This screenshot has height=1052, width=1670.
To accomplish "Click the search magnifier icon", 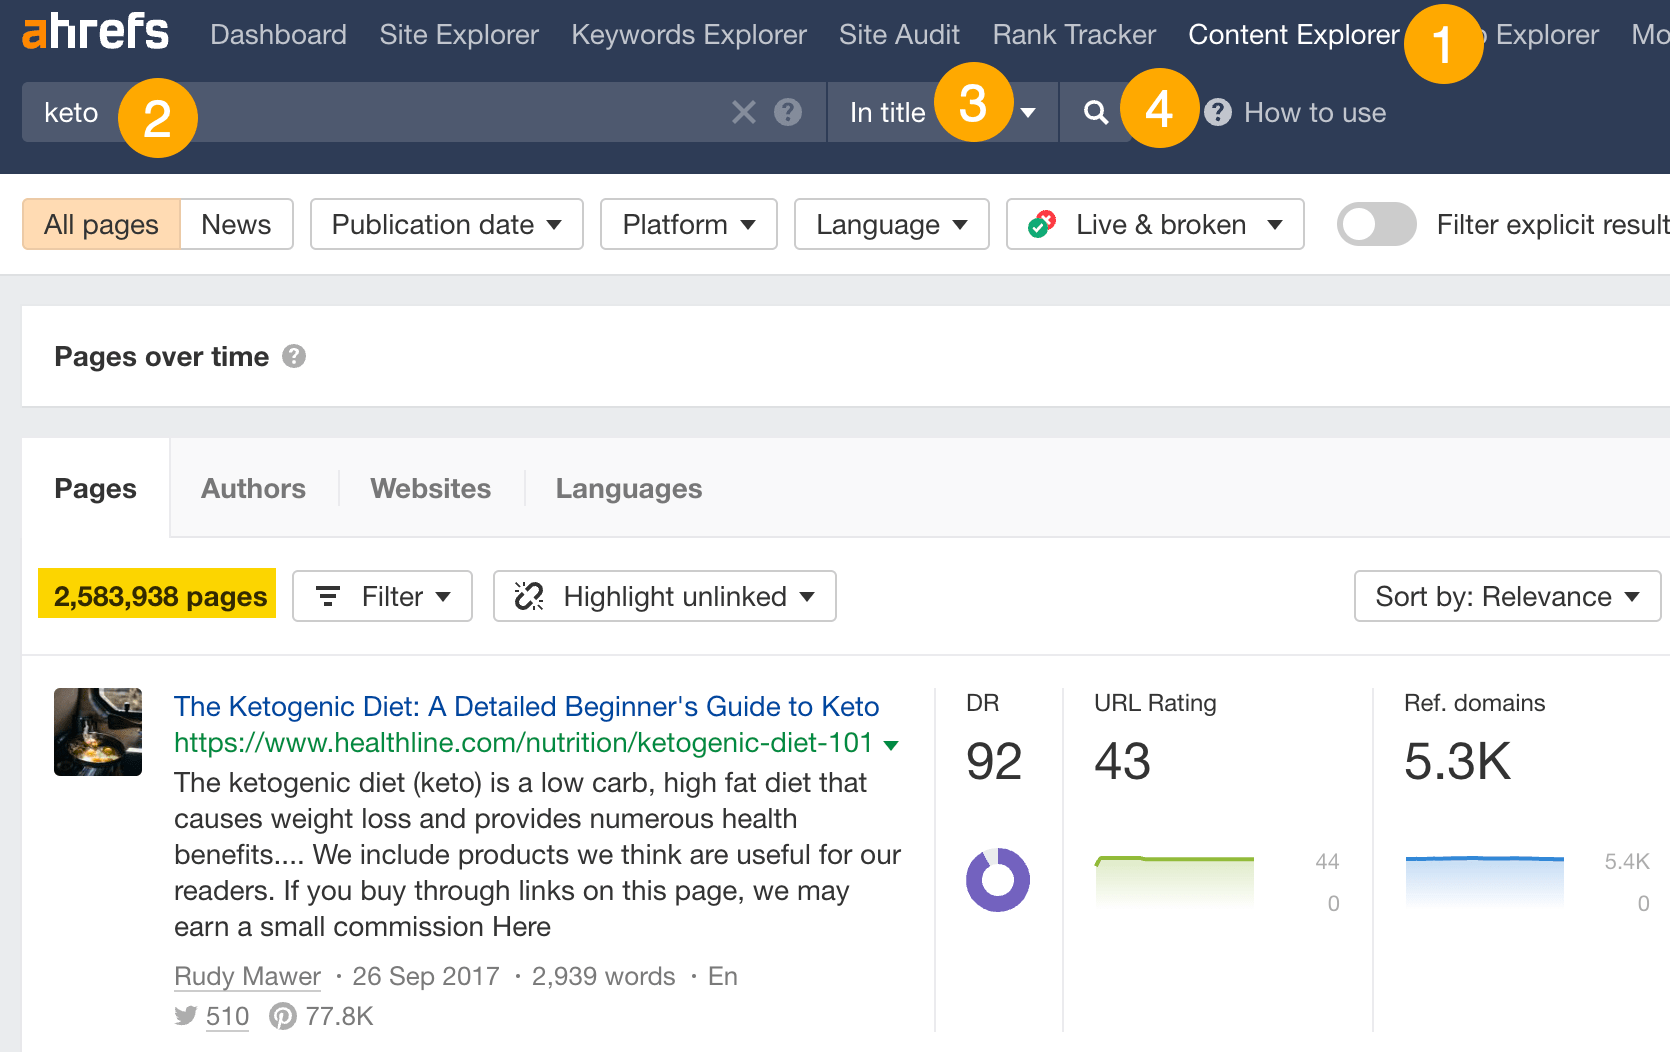I will tap(1095, 112).
